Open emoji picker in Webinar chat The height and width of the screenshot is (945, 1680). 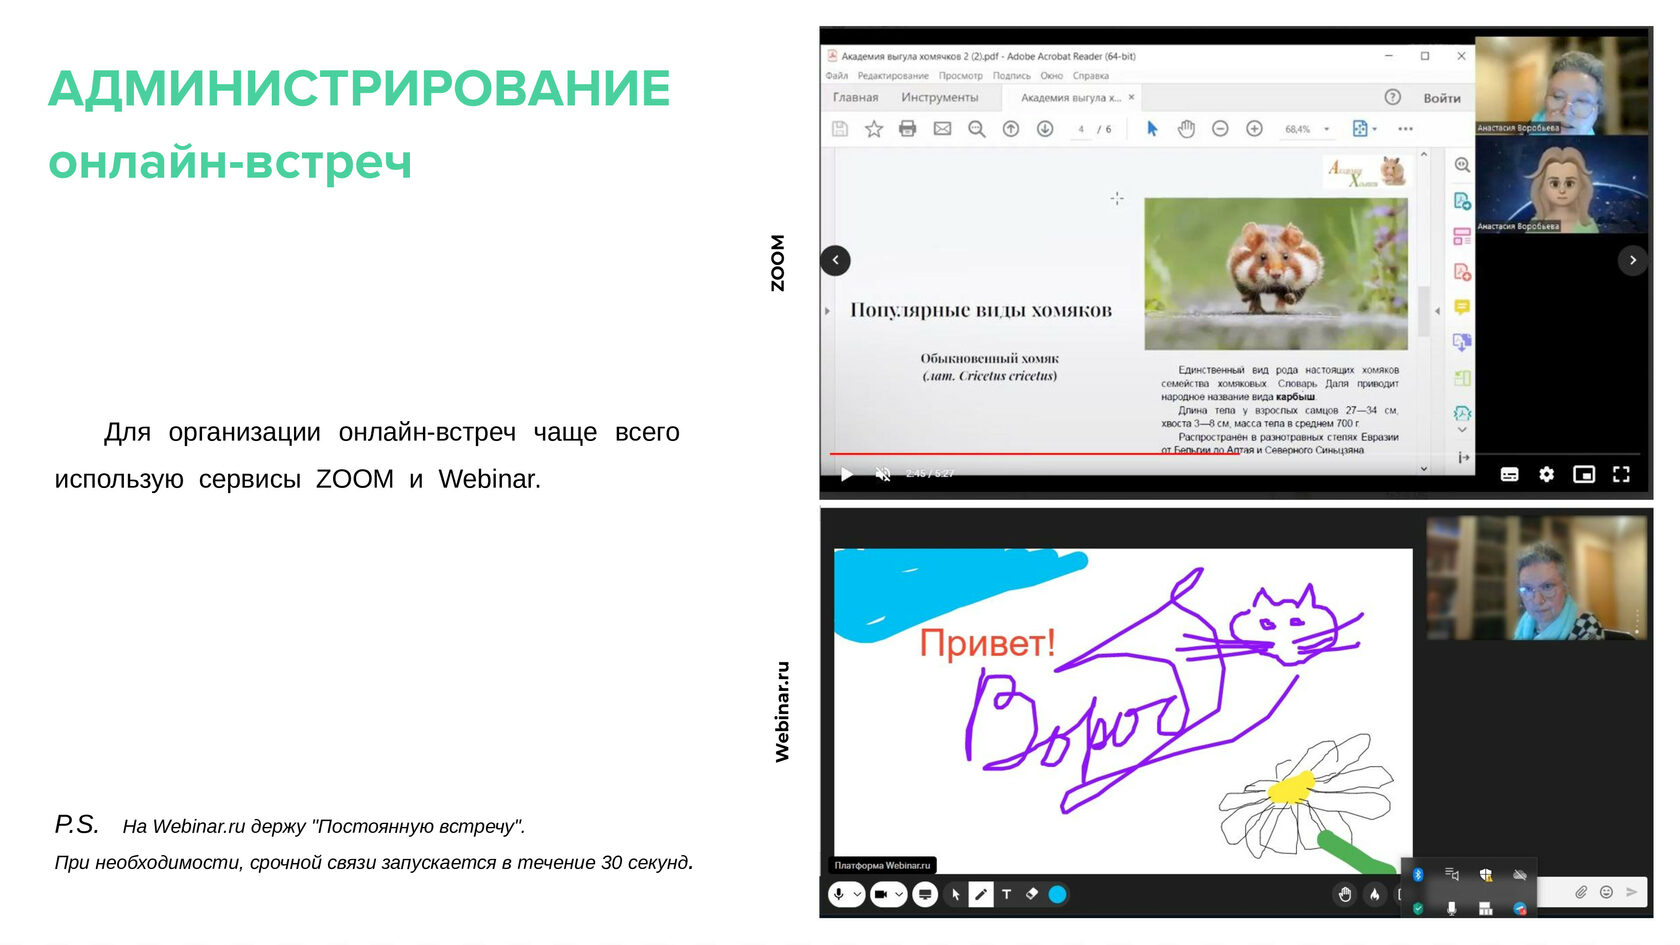coord(1606,892)
